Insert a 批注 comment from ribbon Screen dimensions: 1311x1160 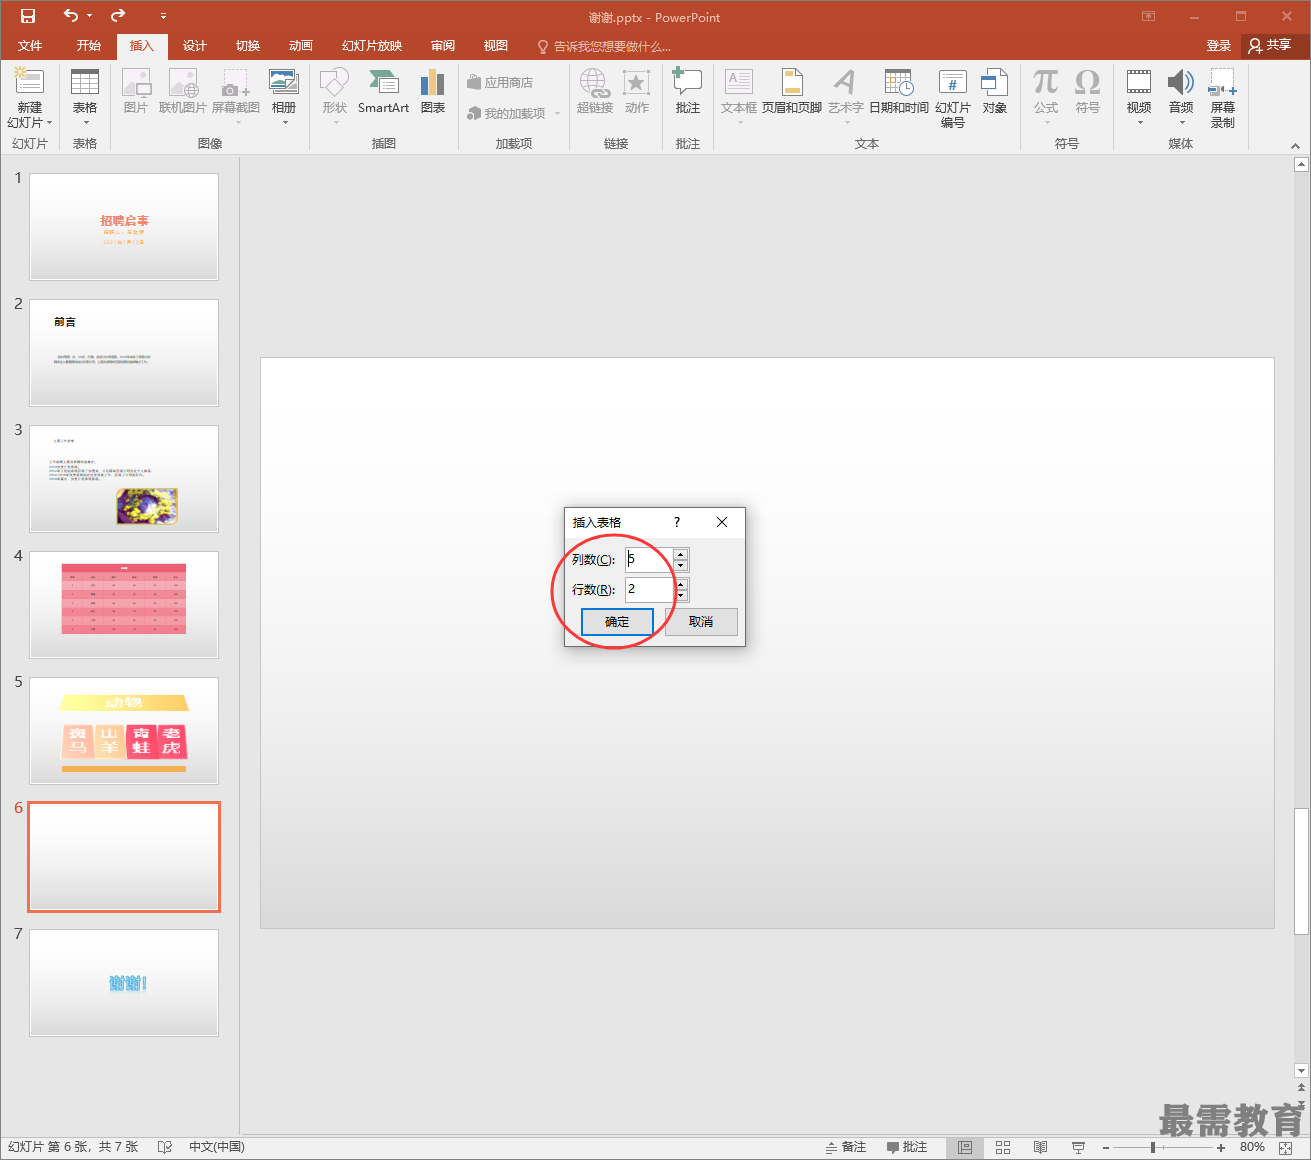tap(688, 92)
